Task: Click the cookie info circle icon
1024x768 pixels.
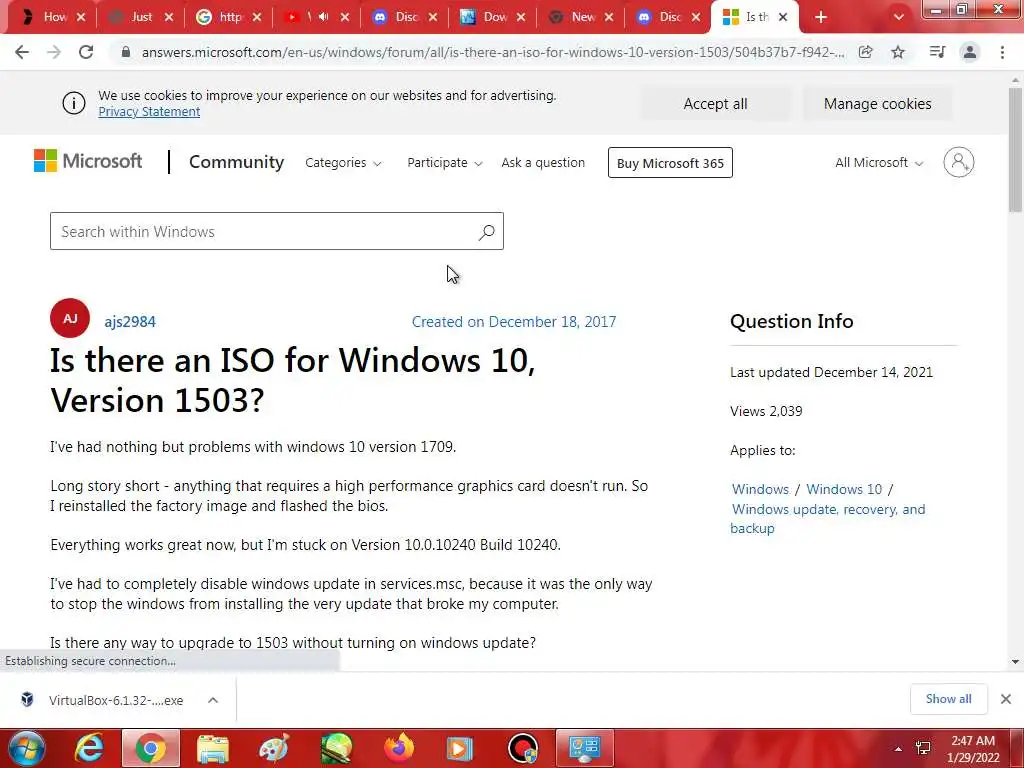Action: (74, 103)
